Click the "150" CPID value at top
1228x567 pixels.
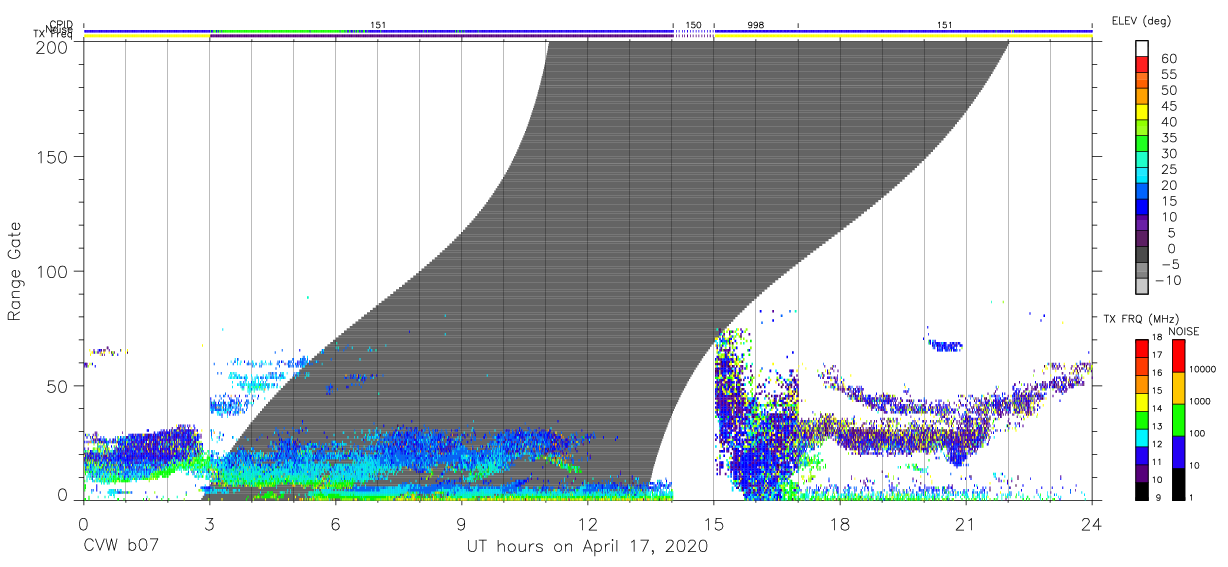coord(693,24)
